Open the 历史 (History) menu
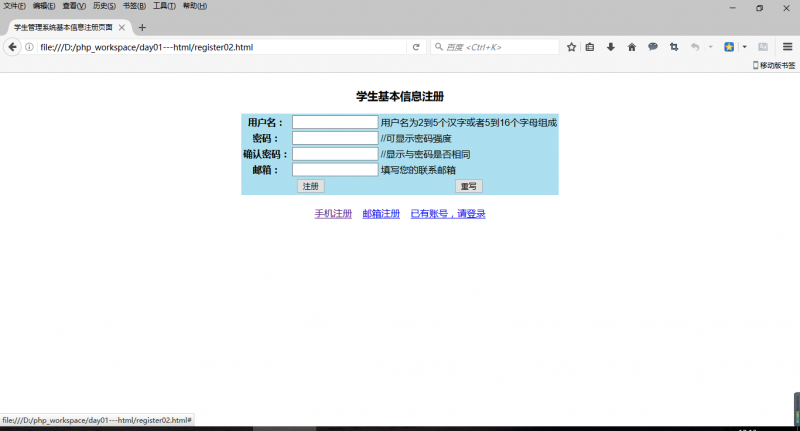 tap(104, 6)
